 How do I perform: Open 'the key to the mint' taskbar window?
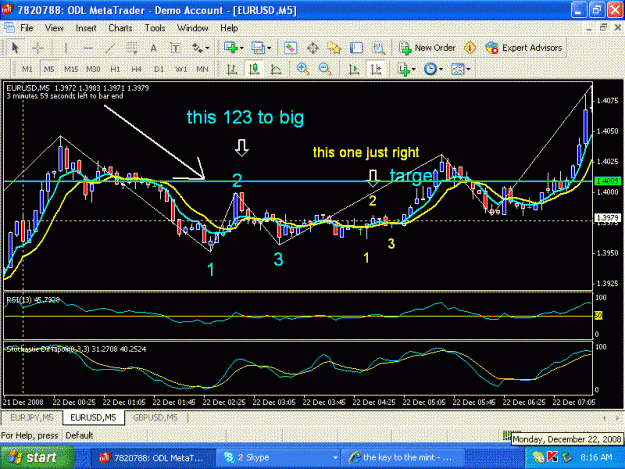point(404,457)
